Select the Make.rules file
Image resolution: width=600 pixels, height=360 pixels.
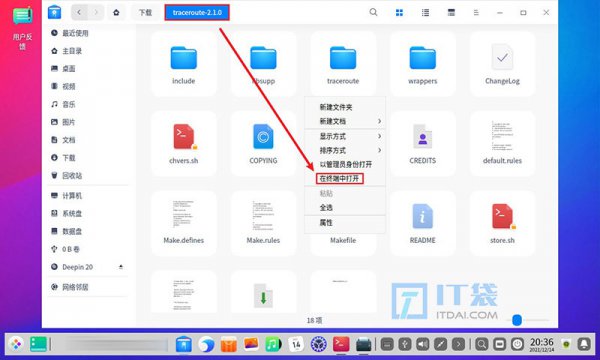[x=263, y=223]
